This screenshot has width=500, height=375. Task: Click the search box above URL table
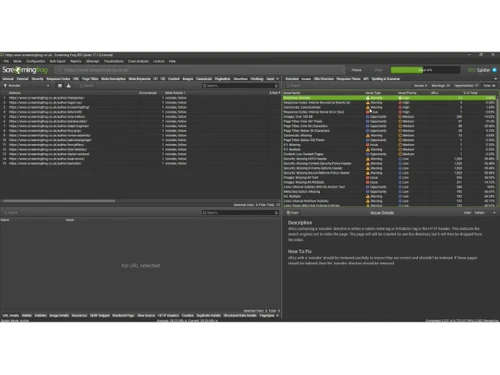click(x=240, y=86)
